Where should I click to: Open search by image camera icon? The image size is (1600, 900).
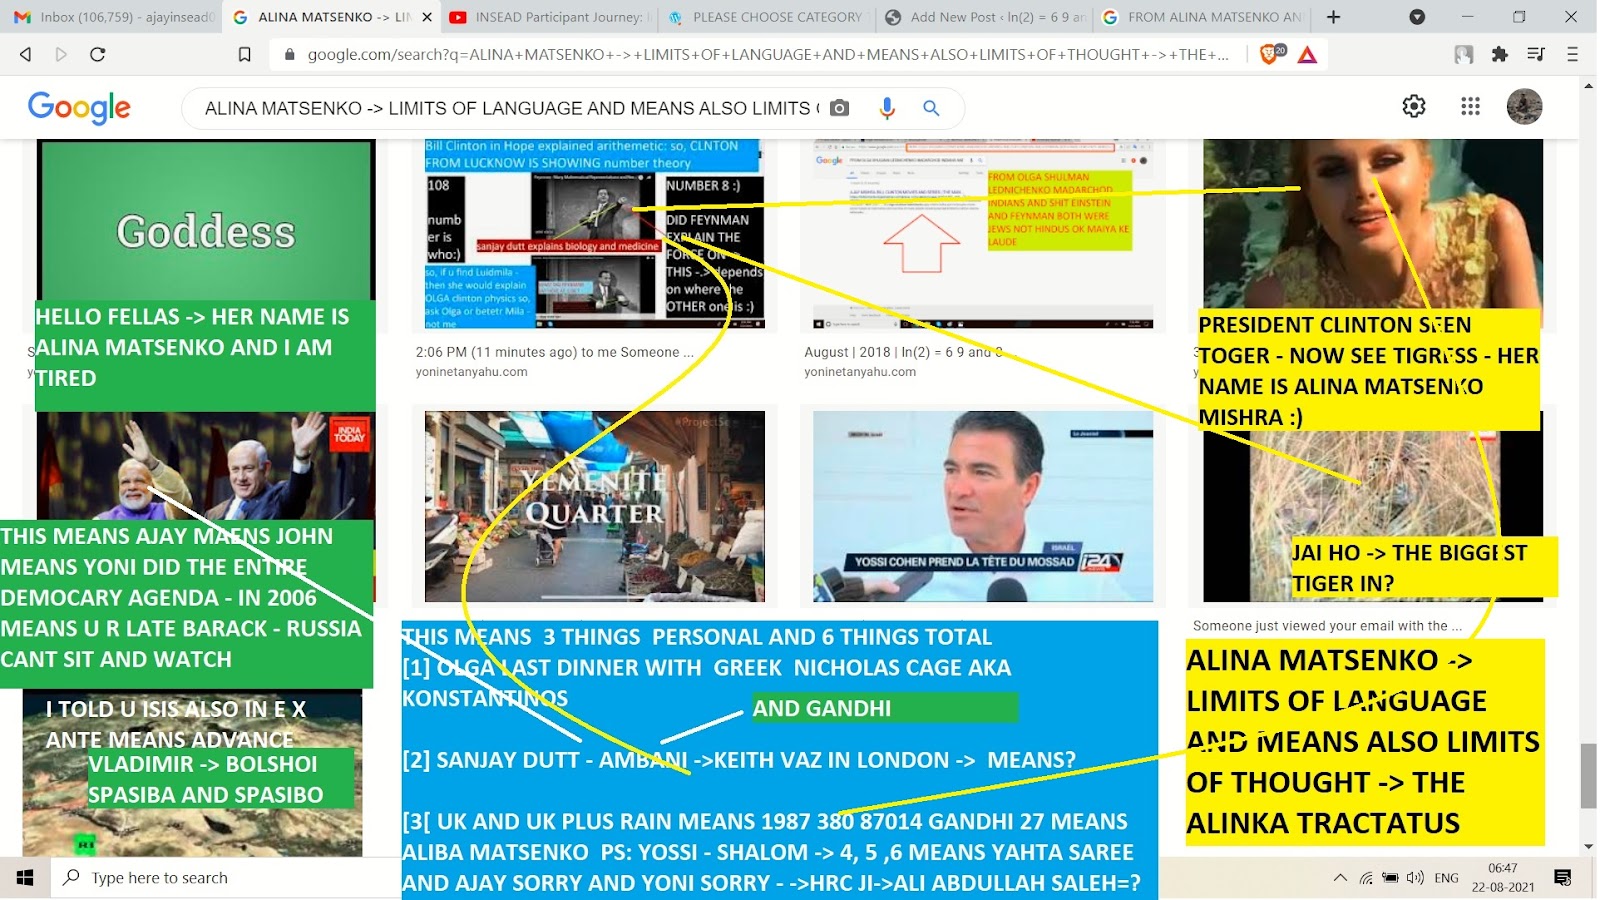coord(840,108)
